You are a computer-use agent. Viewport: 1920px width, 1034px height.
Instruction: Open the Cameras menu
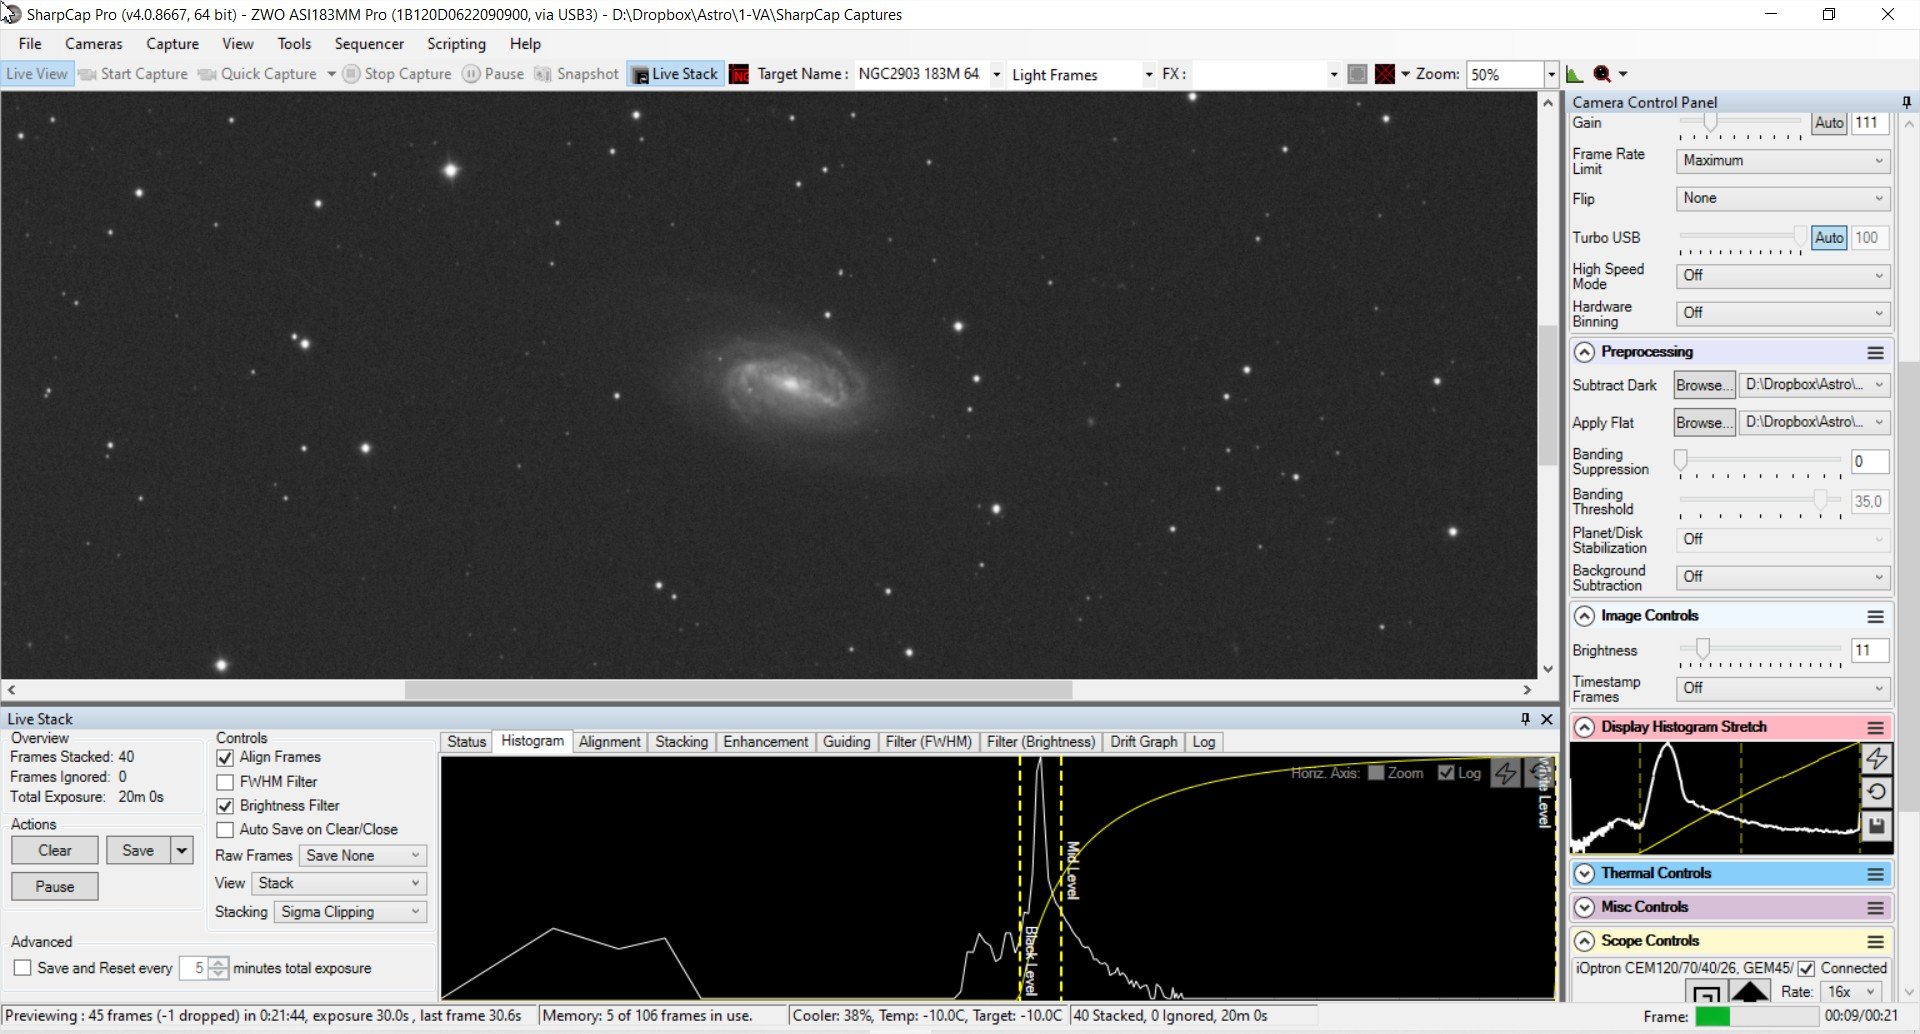point(94,44)
